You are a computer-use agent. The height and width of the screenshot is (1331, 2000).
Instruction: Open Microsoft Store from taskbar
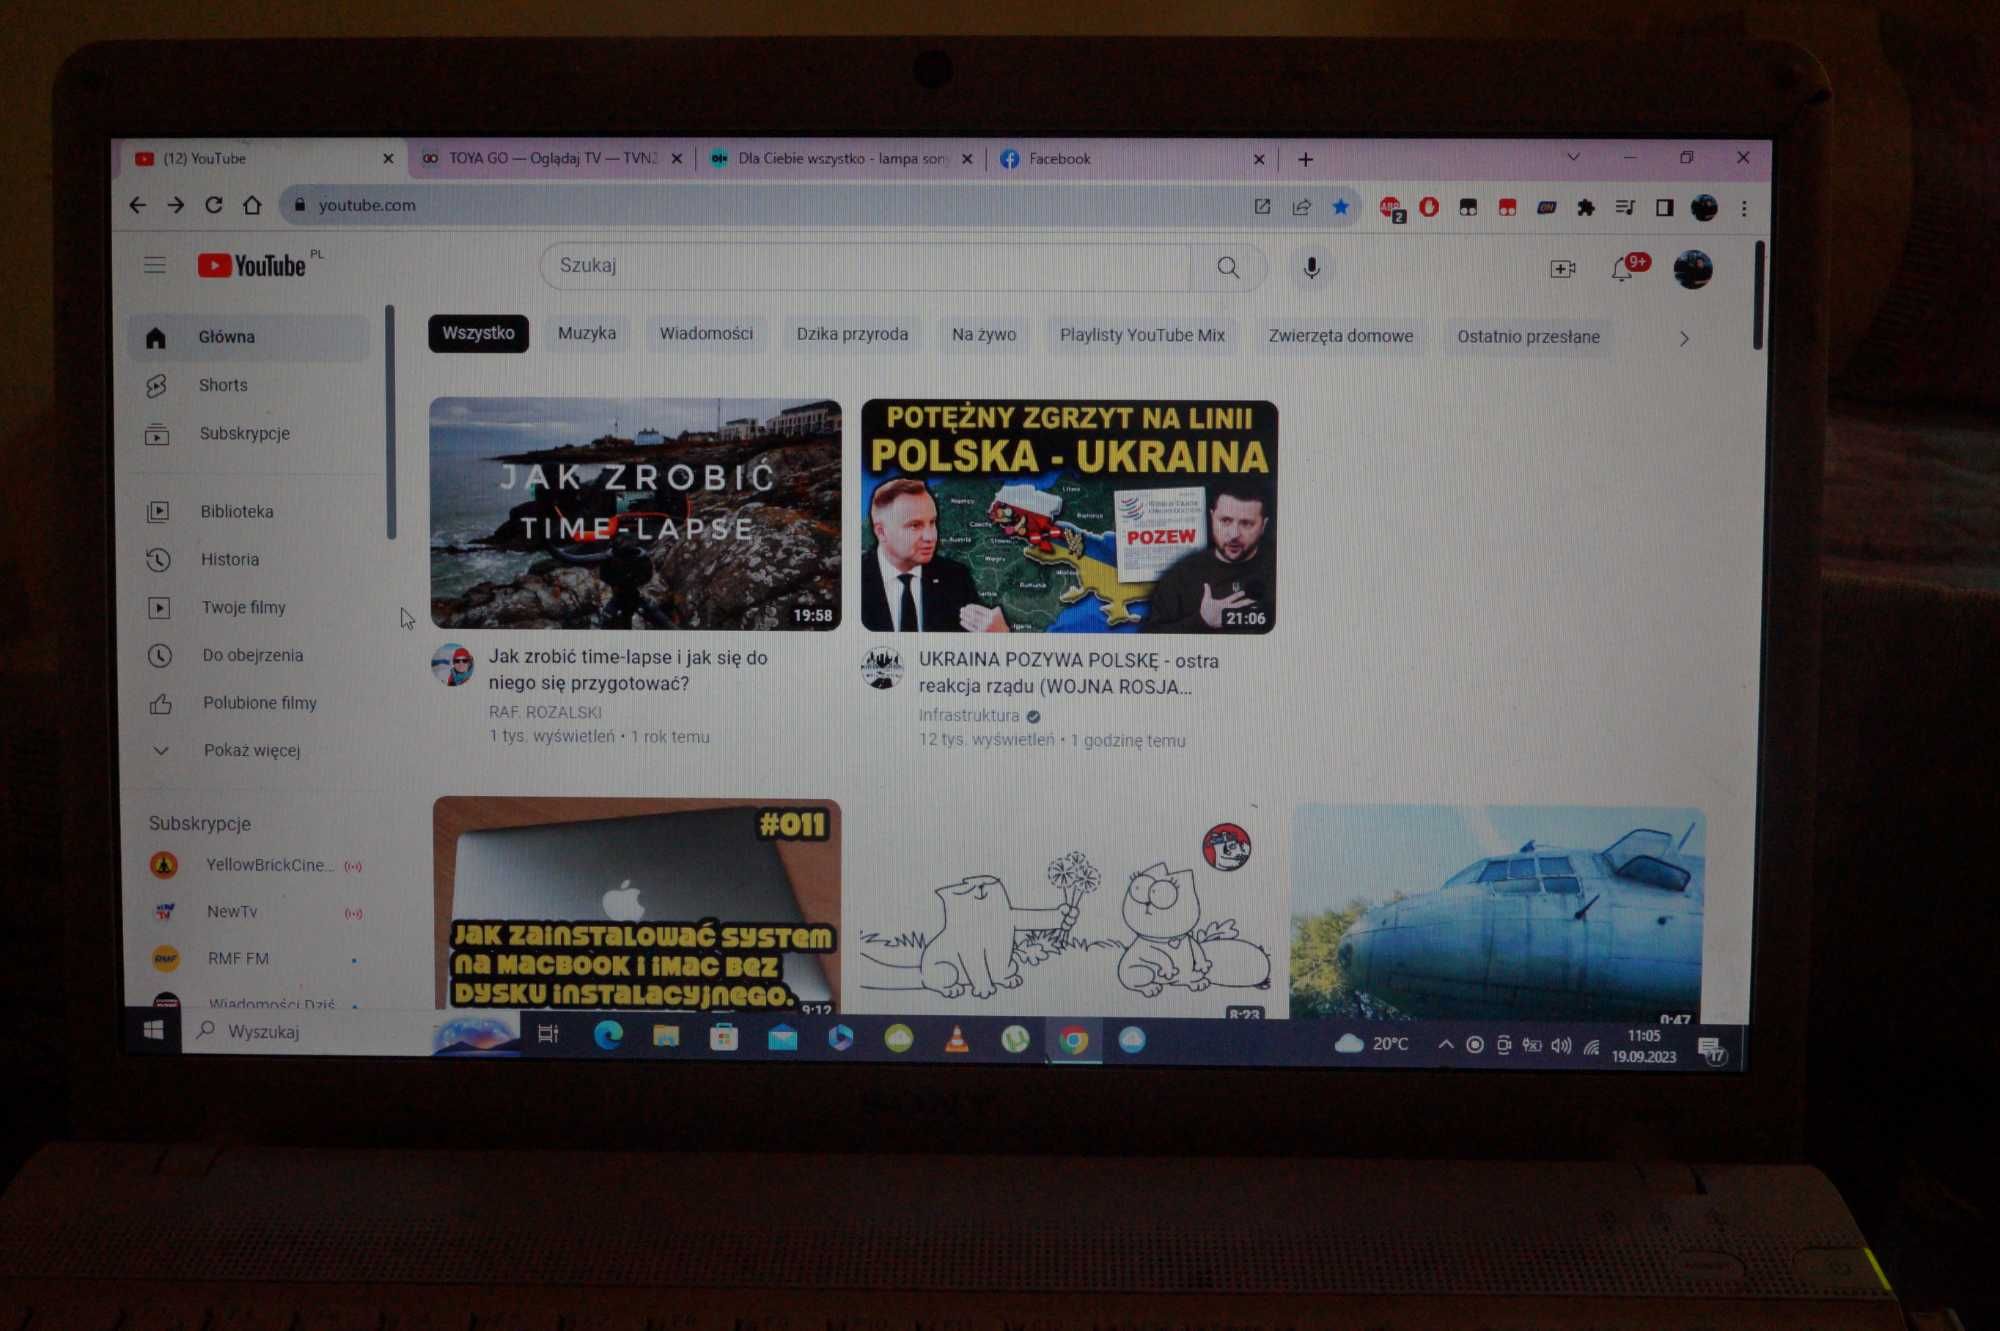[x=724, y=1038]
